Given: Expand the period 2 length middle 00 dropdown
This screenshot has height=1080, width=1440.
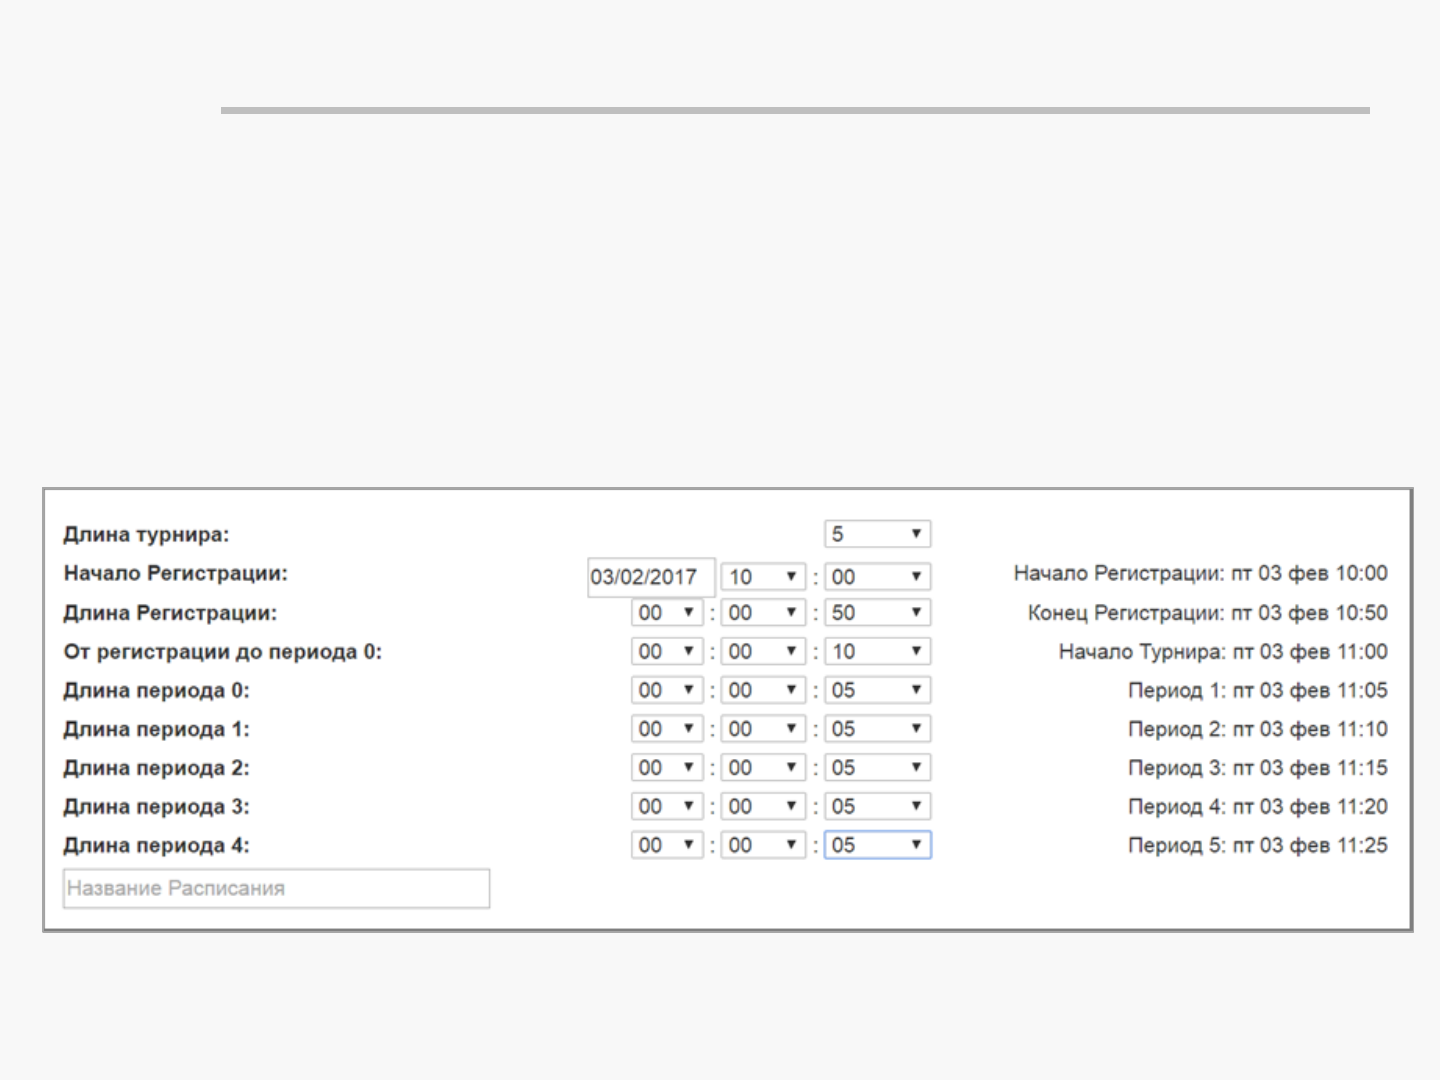Looking at the screenshot, I should coord(763,768).
